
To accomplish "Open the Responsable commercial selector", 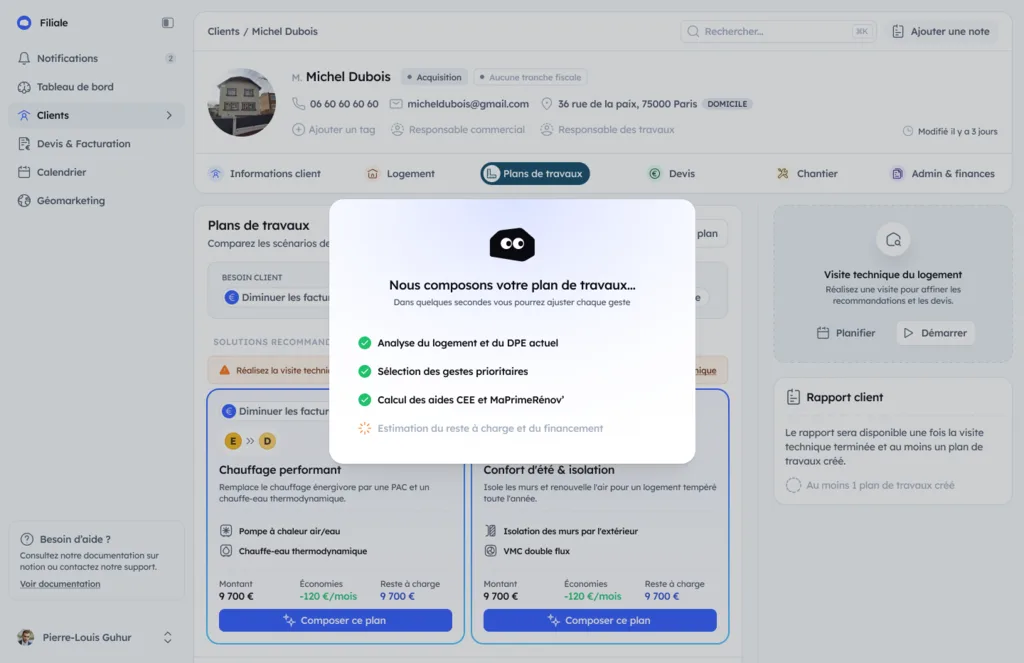I will [458, 129].
